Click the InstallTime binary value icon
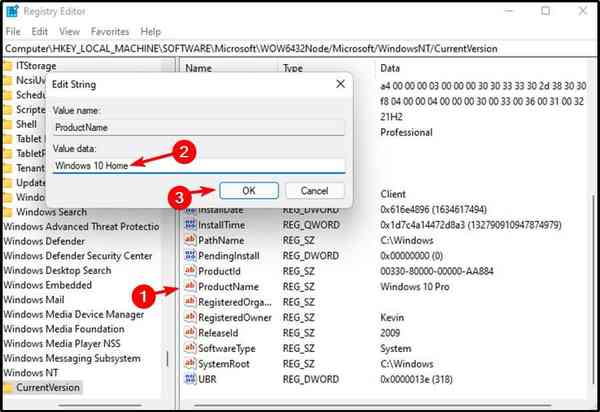This screenshot has width=600, height=412. point(190,225)
